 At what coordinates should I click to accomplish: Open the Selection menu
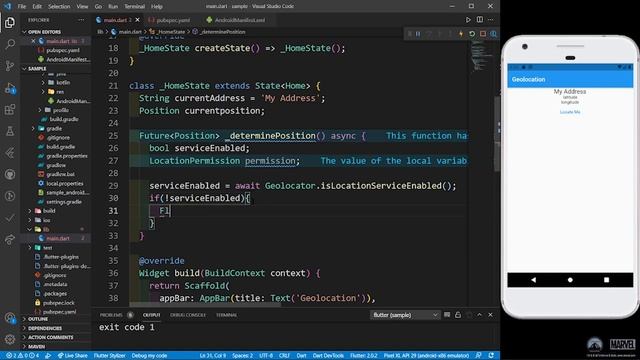click(x=59, y=7)
